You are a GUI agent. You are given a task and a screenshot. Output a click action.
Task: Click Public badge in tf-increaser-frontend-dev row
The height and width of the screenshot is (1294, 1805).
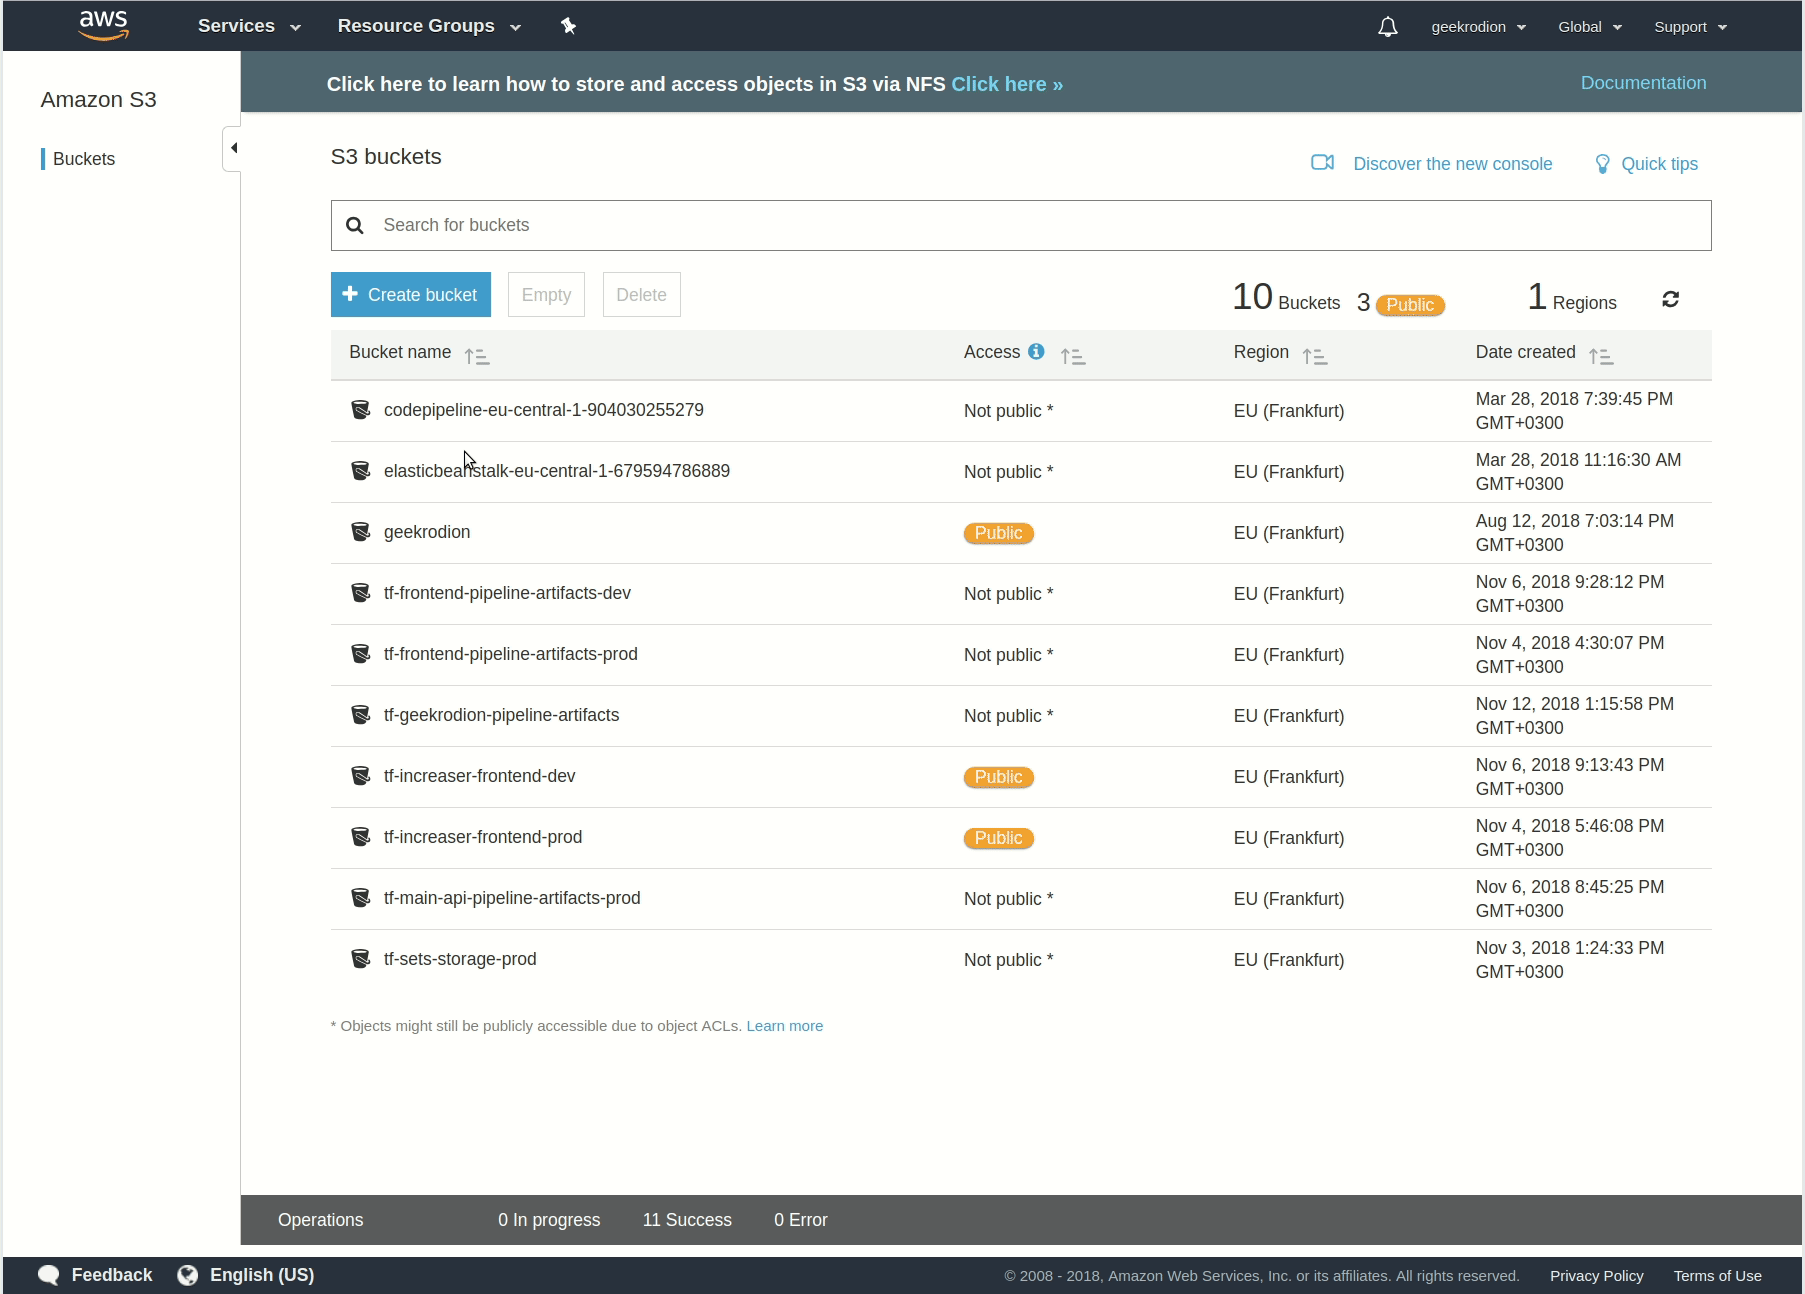tap(998, 777)
